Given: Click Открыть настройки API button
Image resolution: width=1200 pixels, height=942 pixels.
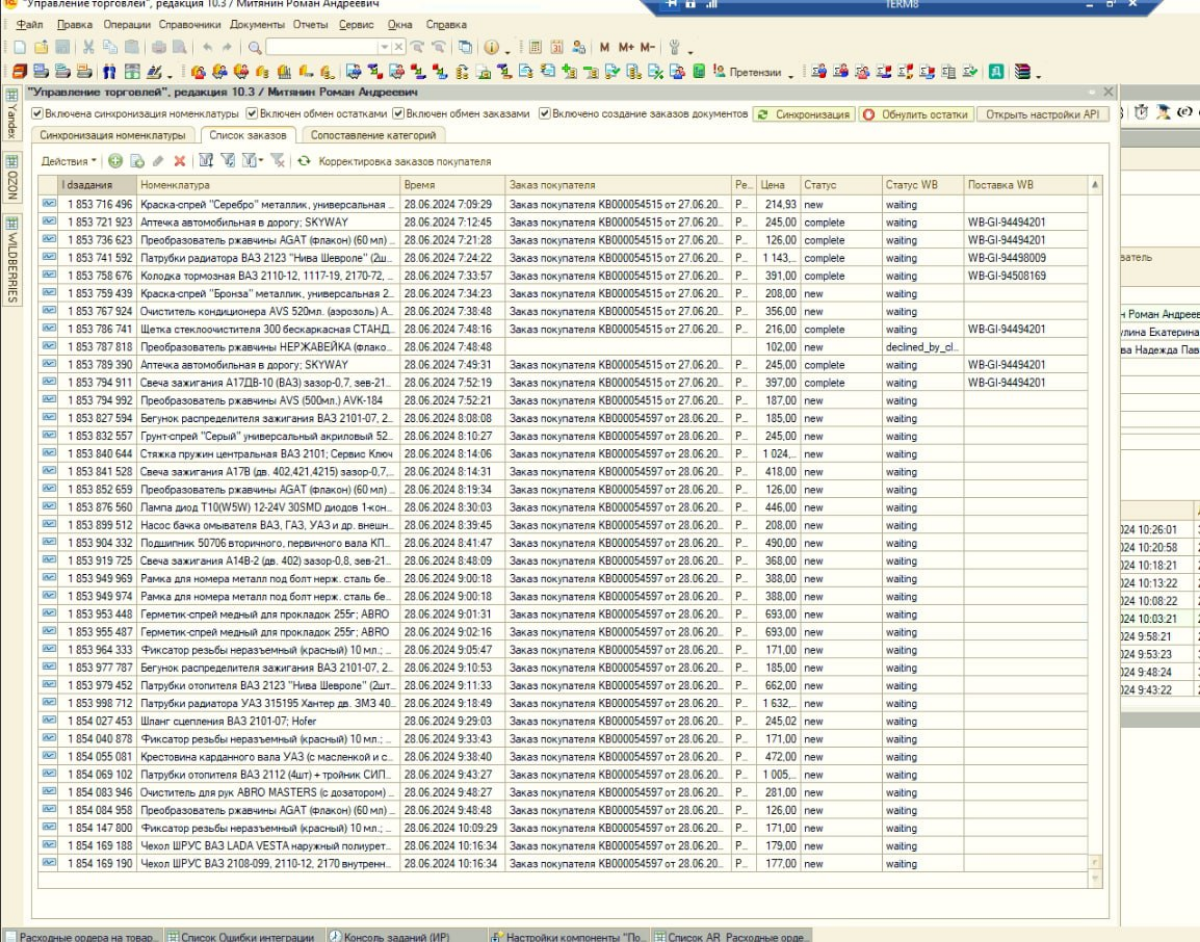Looking at the screenshot, I should (1043, 114).
